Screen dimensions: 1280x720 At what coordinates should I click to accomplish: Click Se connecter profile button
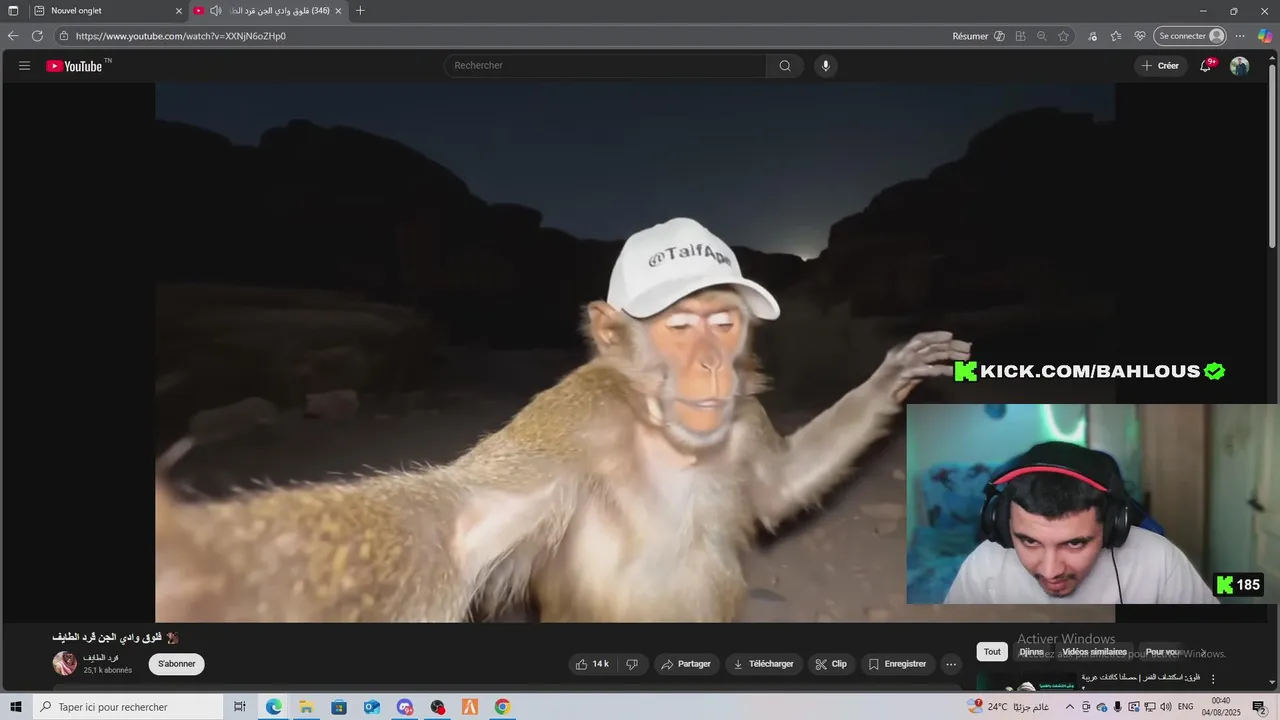(x=1190, y=36)
